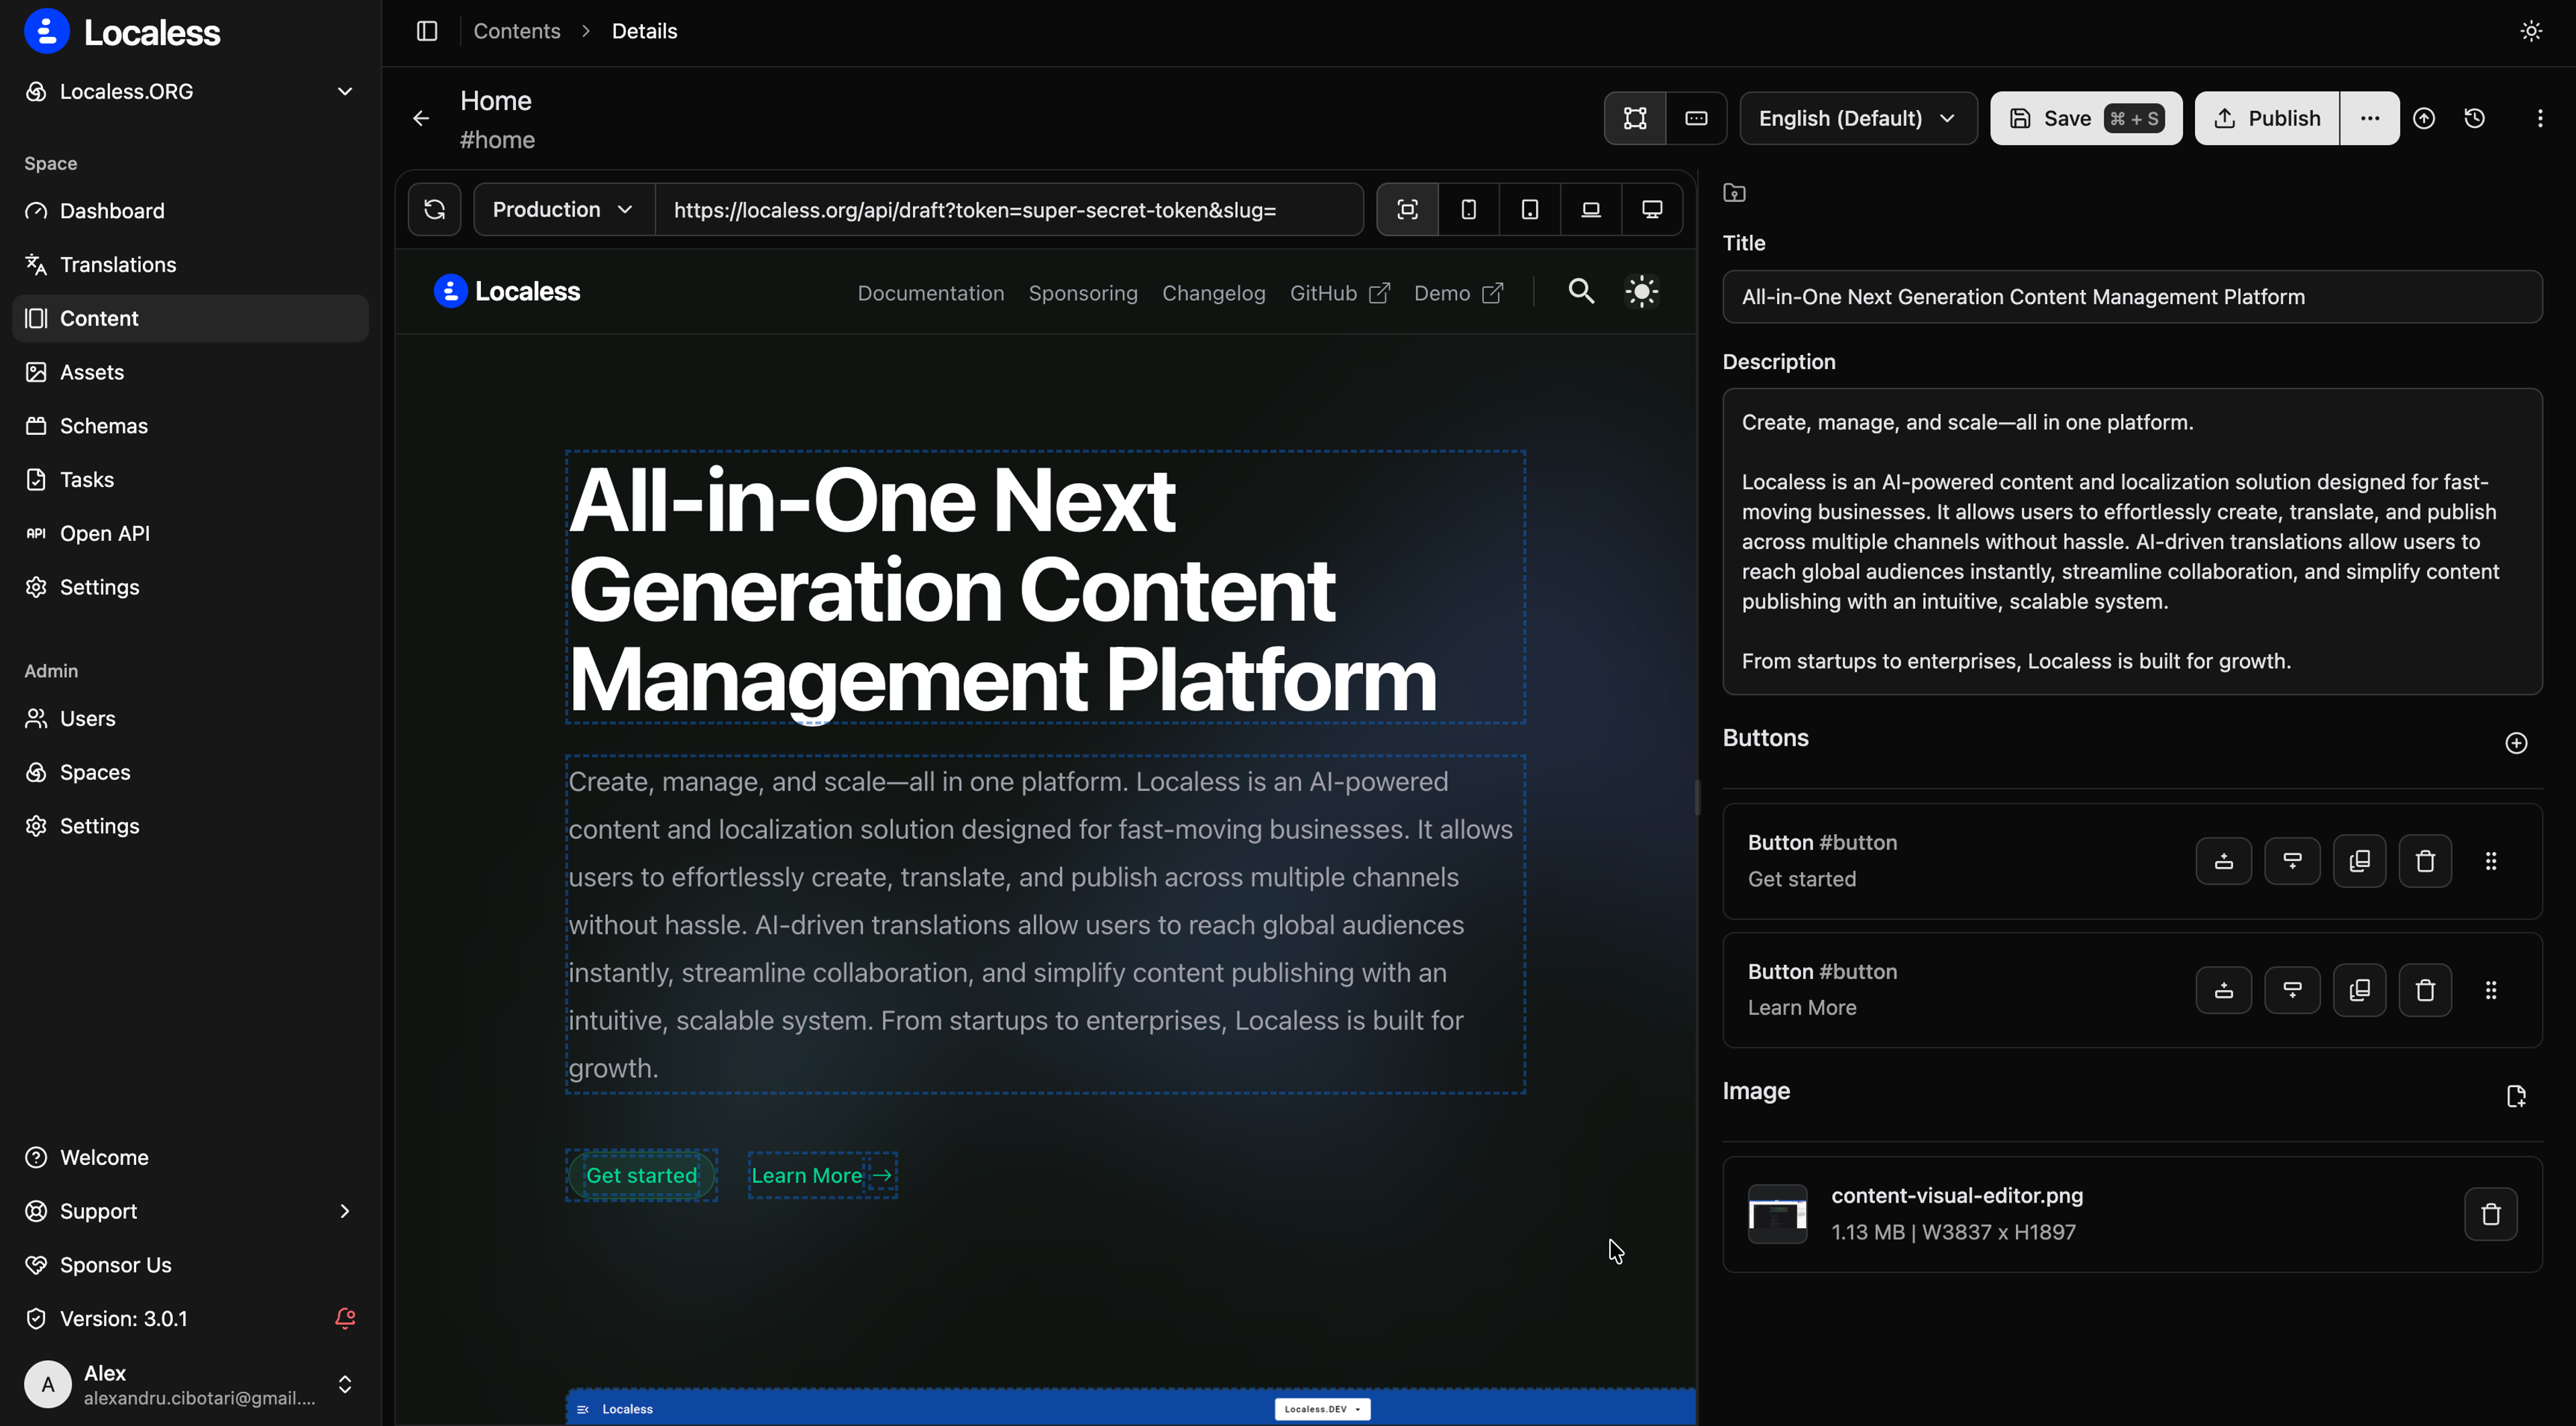2576x1426 pixels.
Task: Click the Description text area
Action: point(2132,541)
